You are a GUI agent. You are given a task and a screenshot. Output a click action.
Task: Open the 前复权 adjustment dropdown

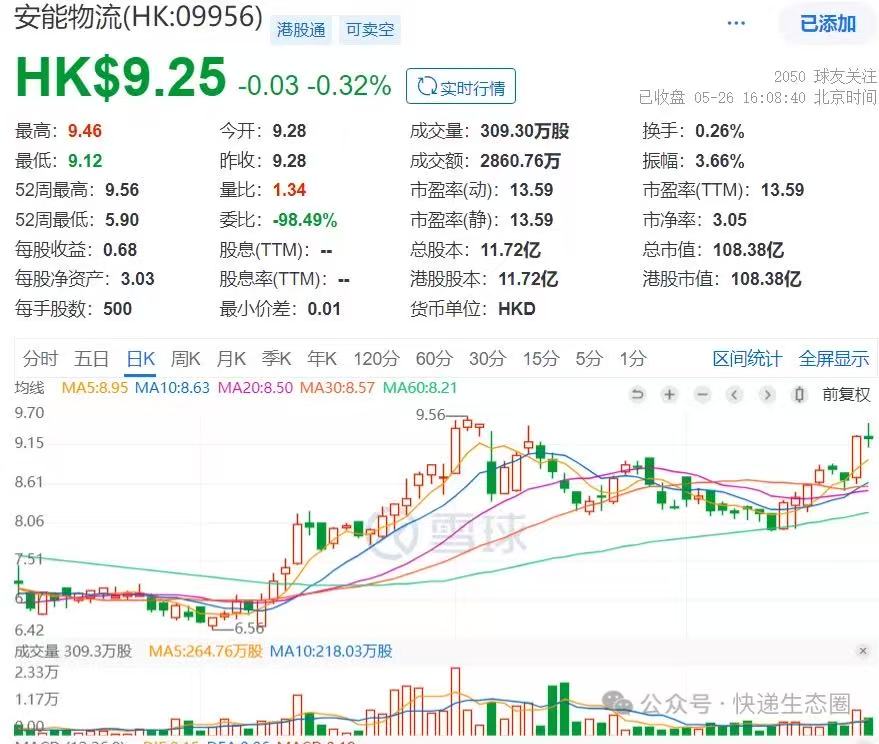pyautogui.click(x=846, y=395)
